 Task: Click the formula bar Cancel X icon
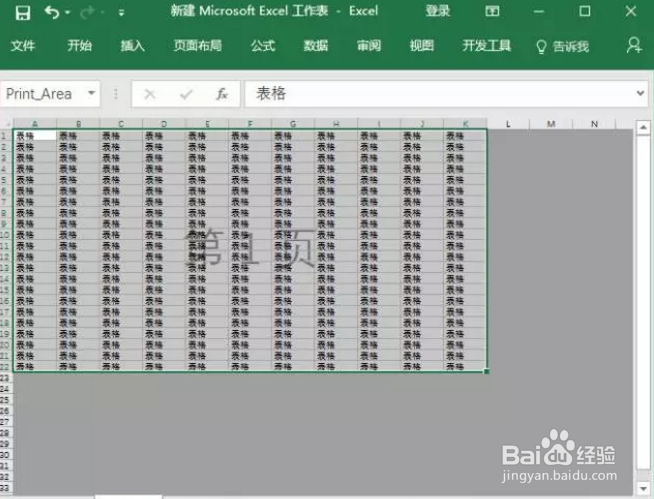click(x=150, y=94)
